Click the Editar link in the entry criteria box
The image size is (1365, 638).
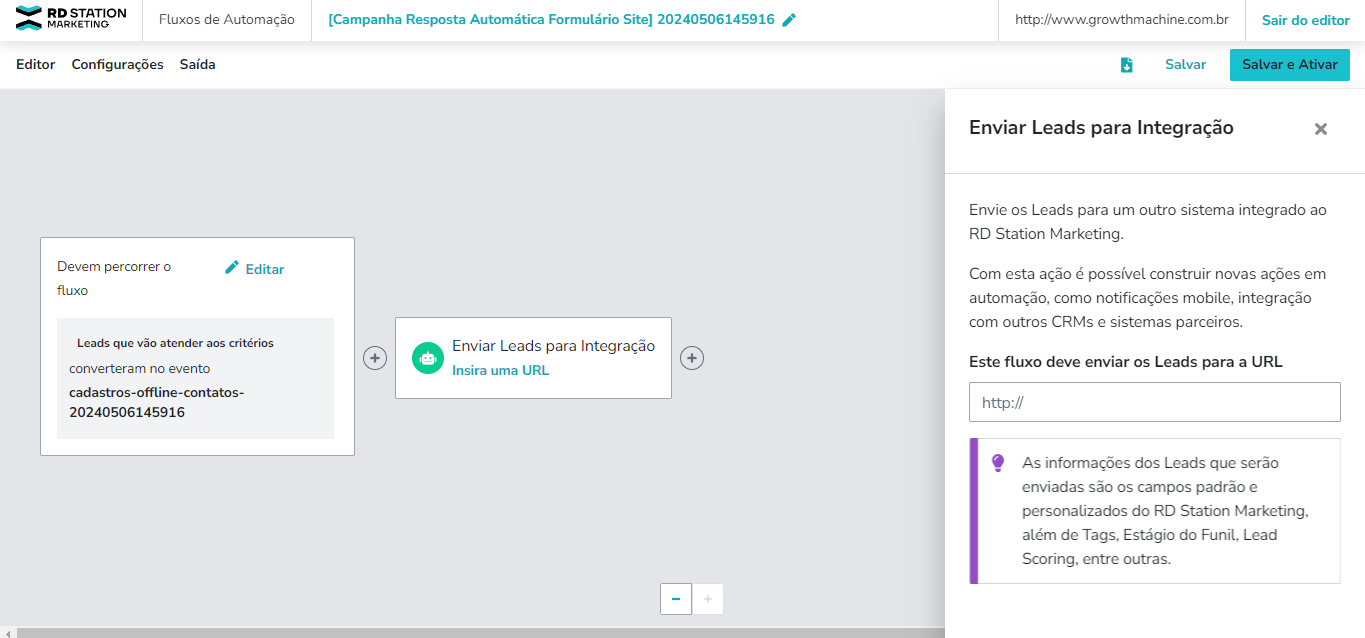[x=255, y=269]
